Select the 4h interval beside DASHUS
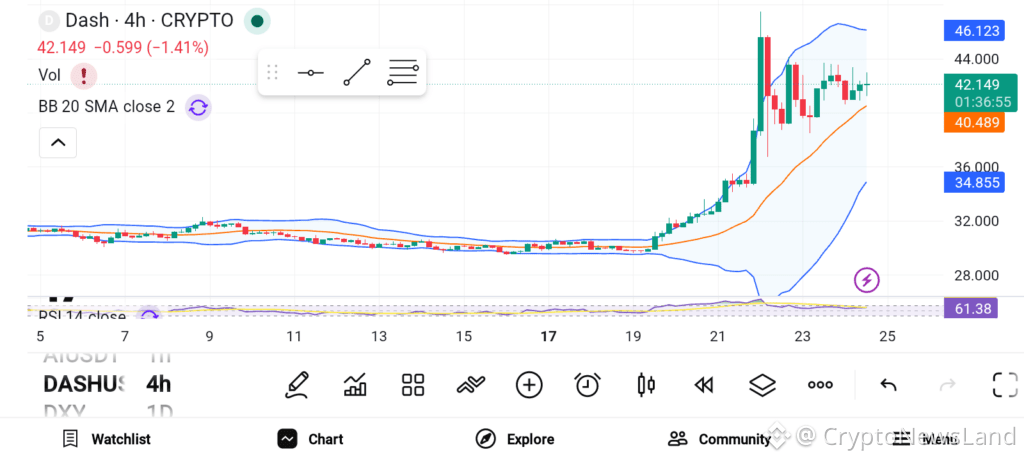Image resolution: width=1024 pixels, height=461 pixels. click(x=159, y=384)
